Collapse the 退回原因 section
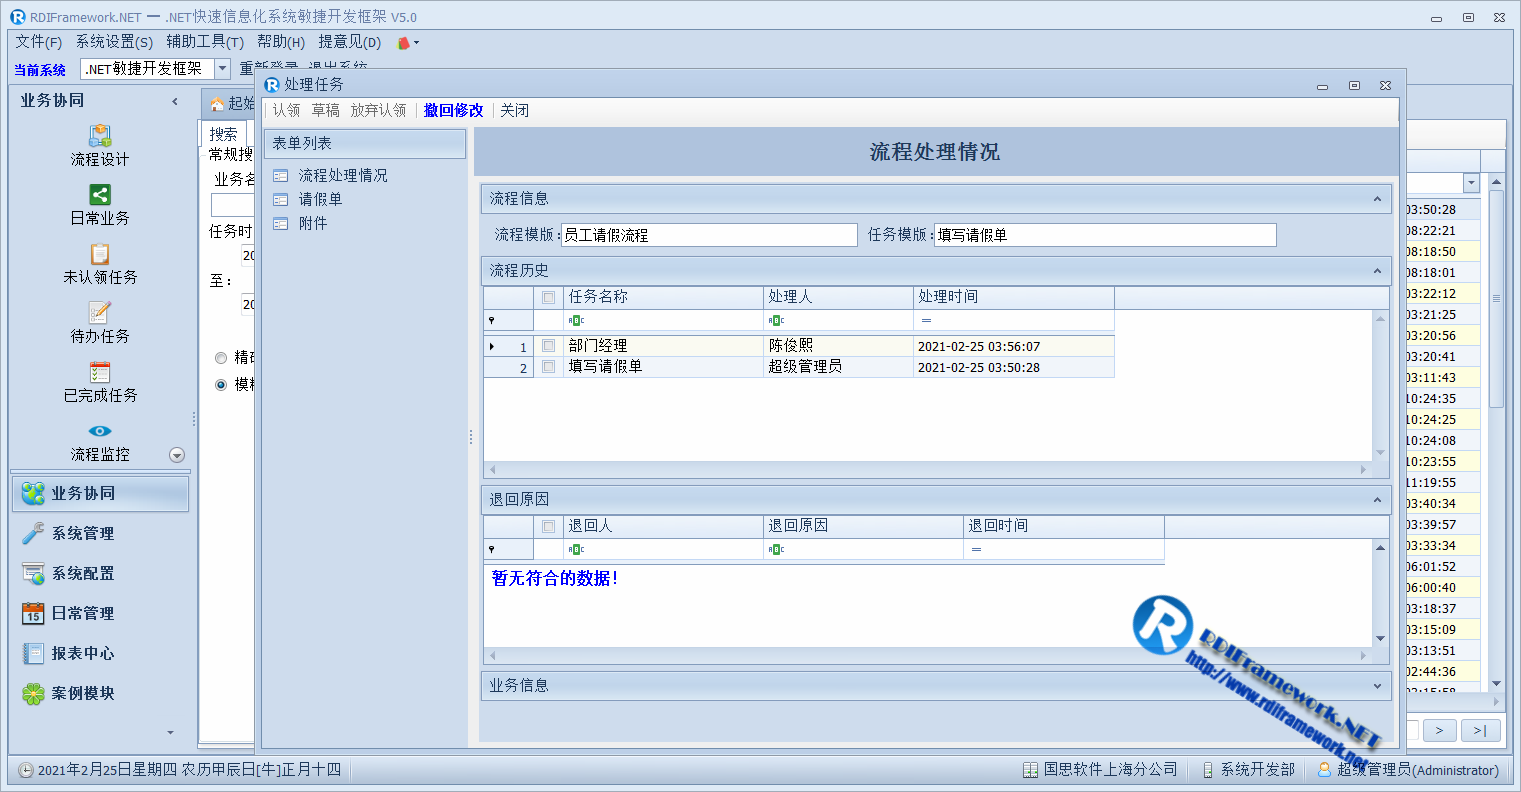This screenshot has width=1521, height=792. pos(1377,500)
